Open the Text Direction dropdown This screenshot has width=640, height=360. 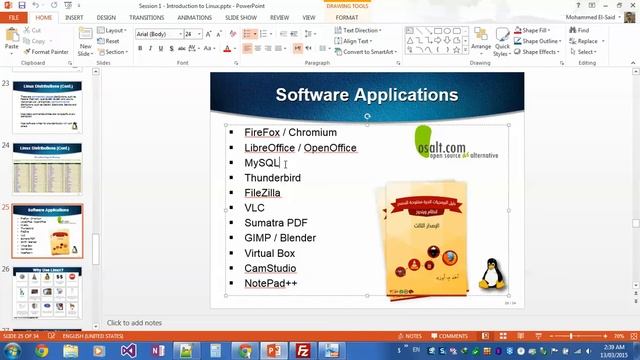(358, 30)
